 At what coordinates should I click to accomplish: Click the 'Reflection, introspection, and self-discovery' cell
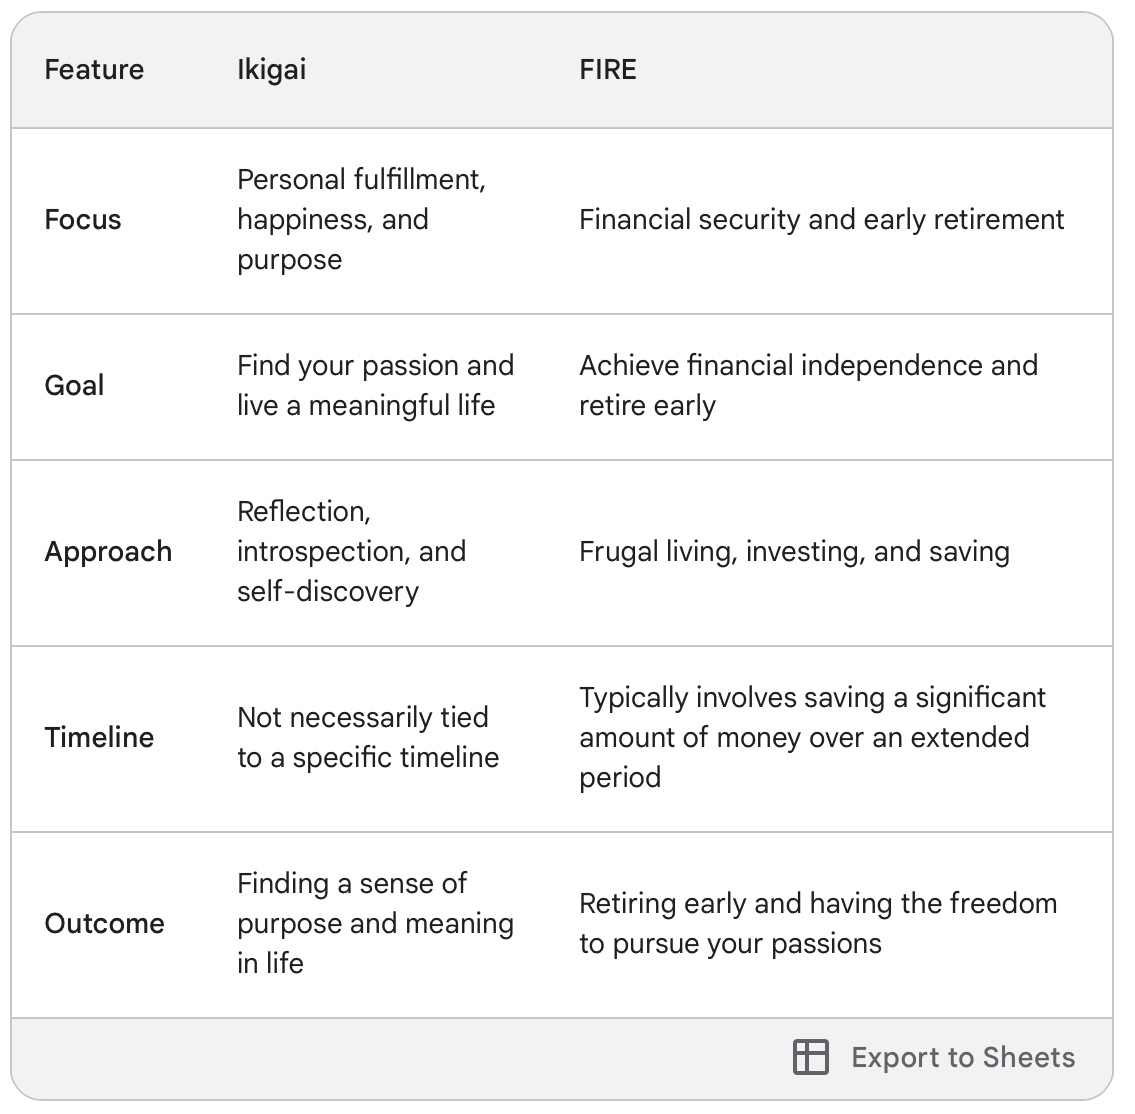tap(351, 552)
